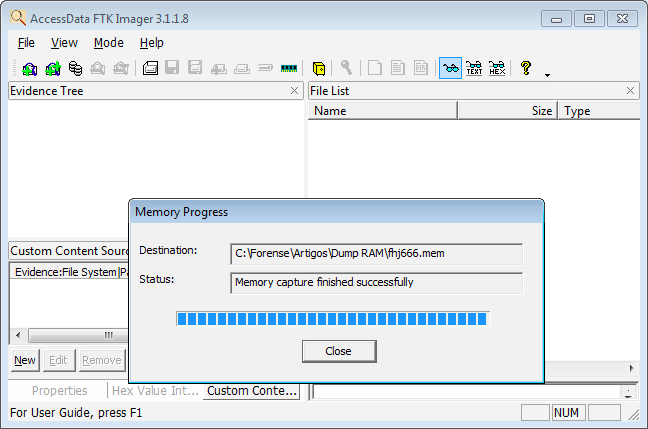
Task: Click custom content scroll left arrow
Action: [x=18, y=335]
